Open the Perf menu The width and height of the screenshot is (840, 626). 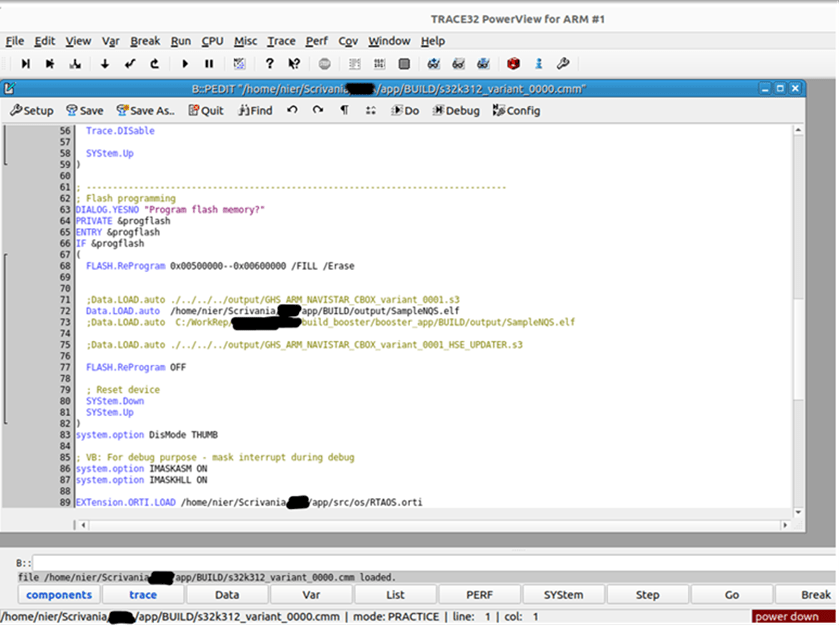(x=317, y=41)
